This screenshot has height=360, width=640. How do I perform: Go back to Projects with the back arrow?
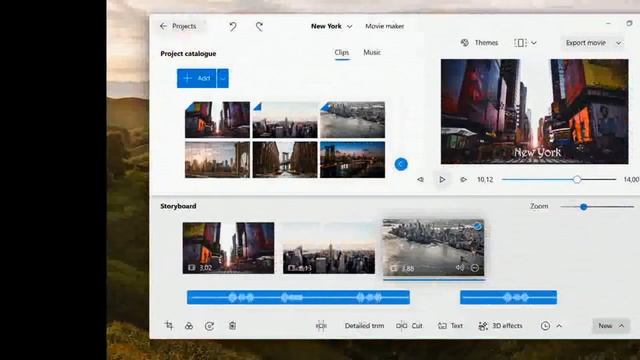pyautogui.click(x=163, y=26)
